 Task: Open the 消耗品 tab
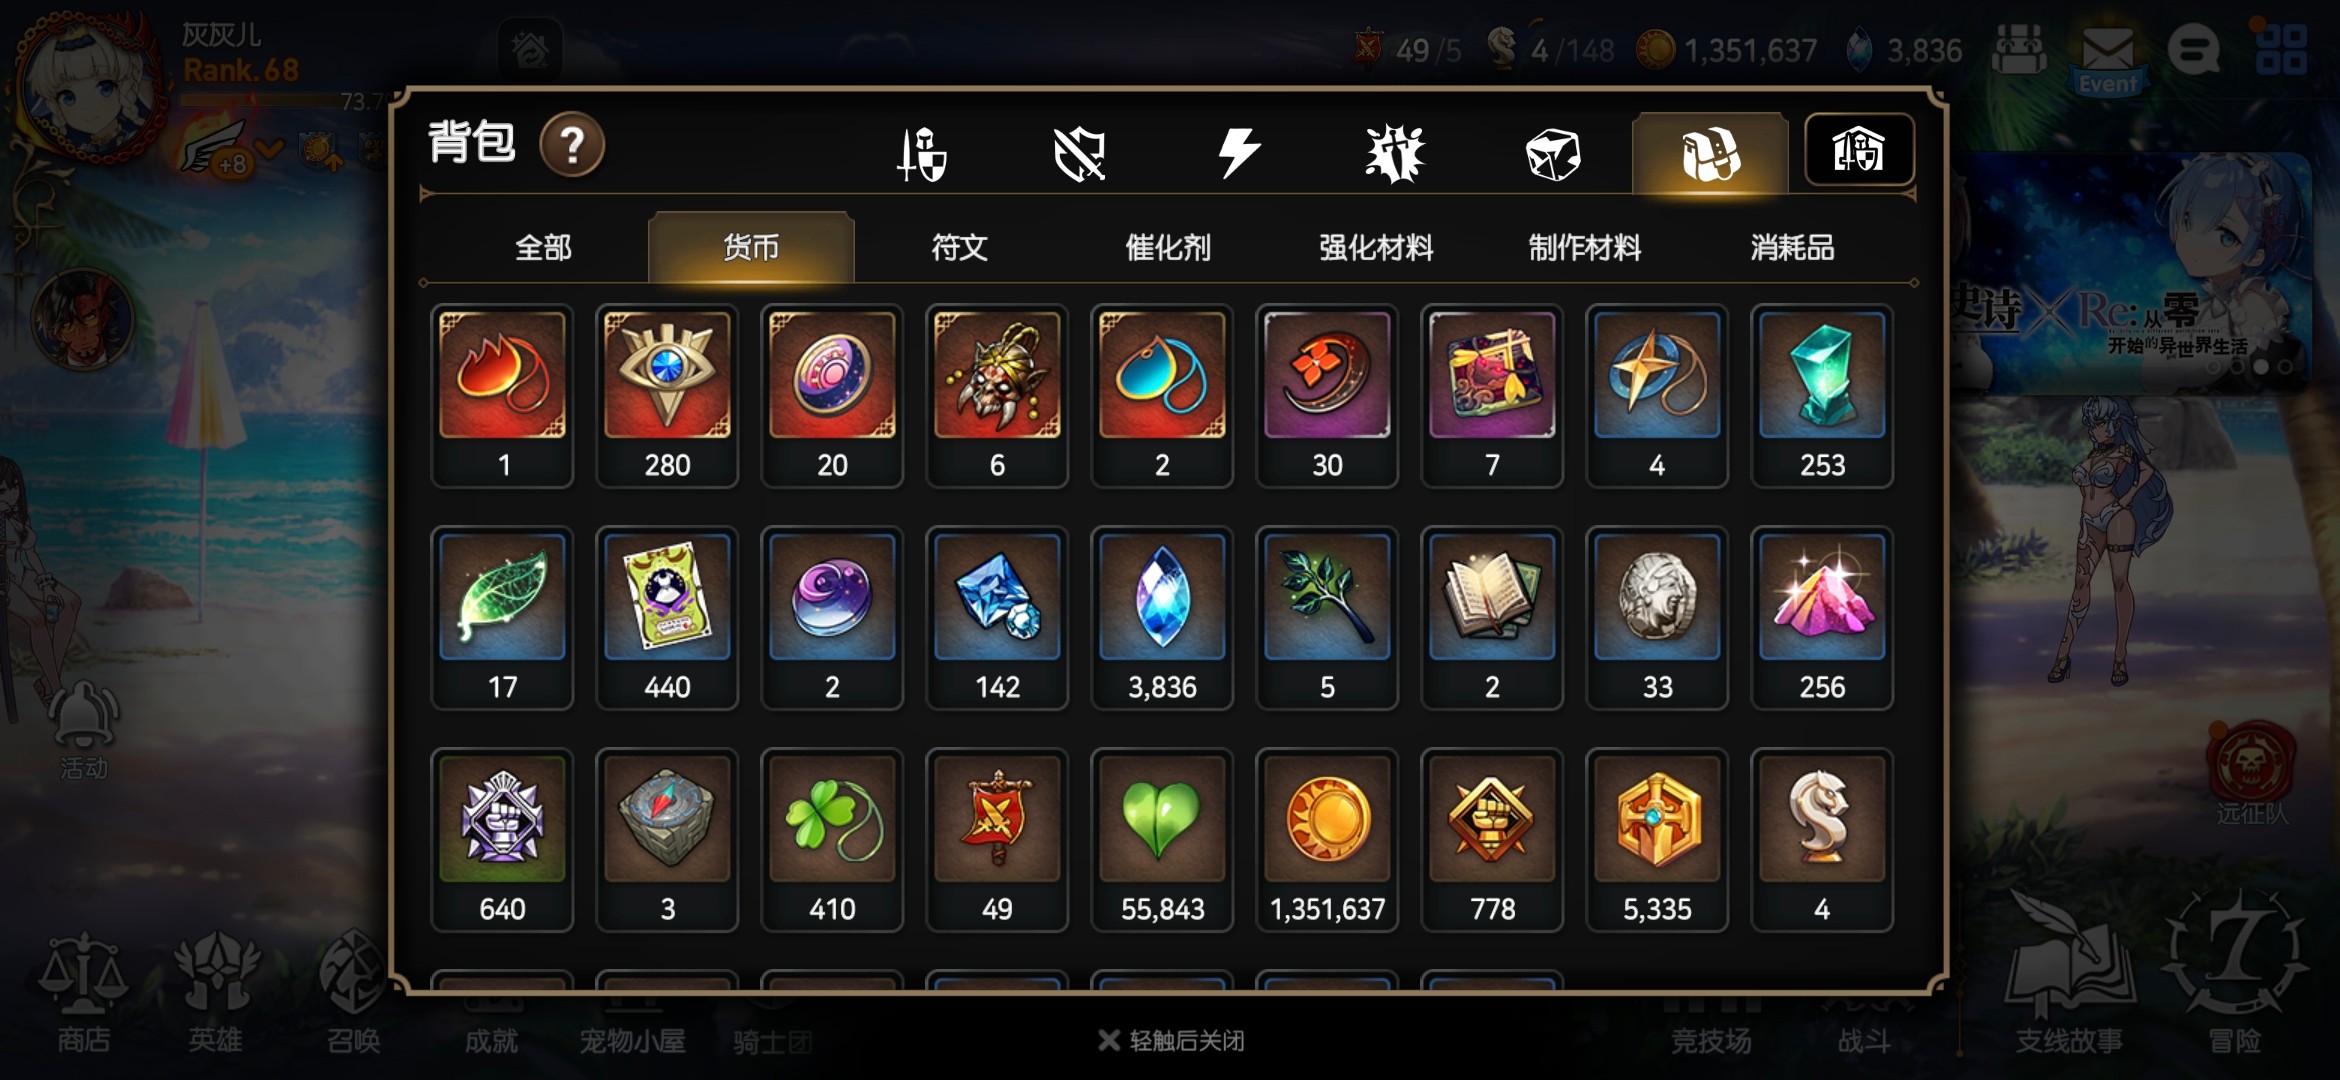click(1792, 247)
